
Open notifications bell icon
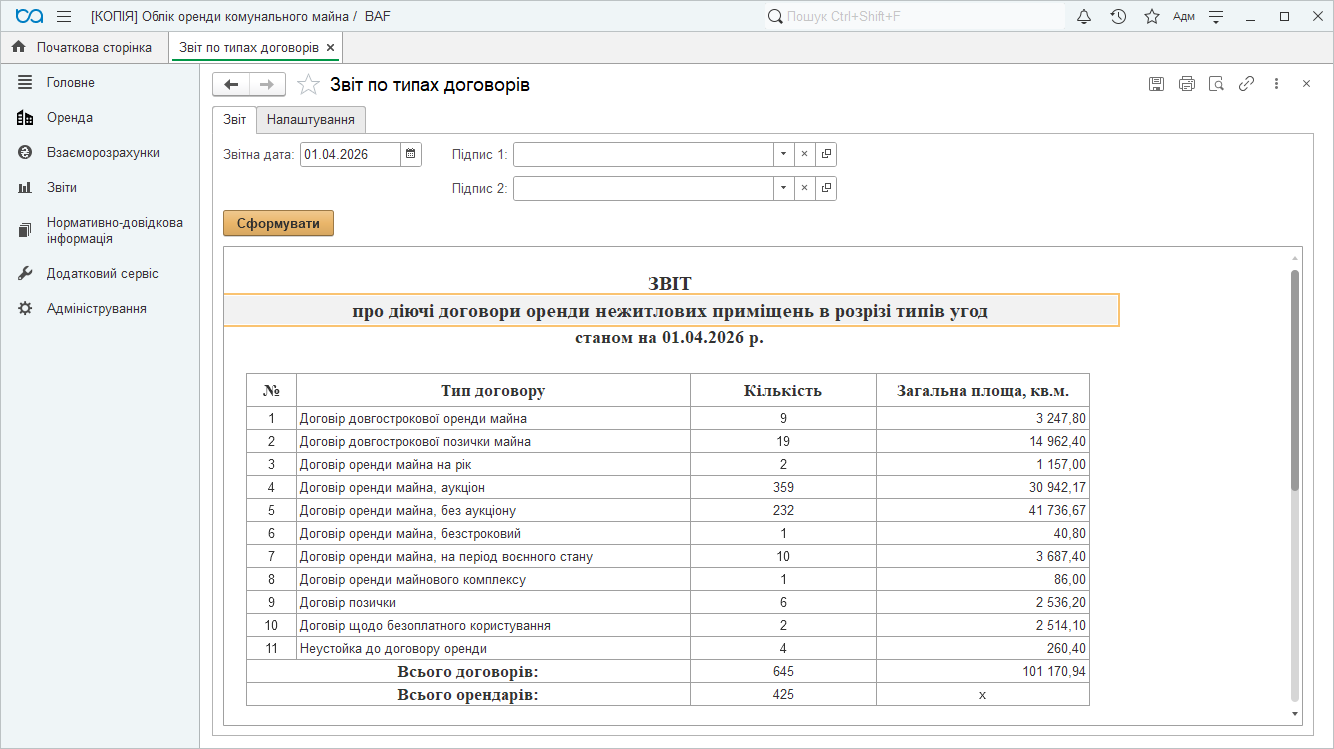[x=1084, y=16]
